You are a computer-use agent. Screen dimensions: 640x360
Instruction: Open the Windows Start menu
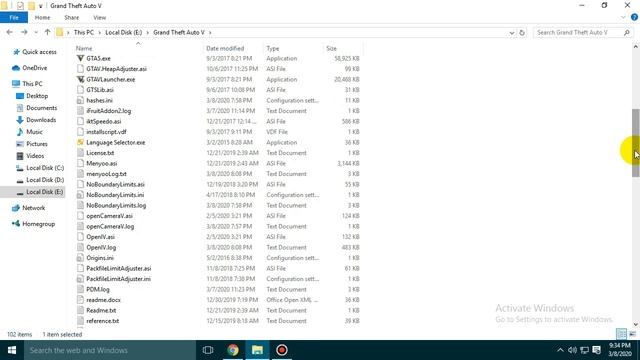12,350
